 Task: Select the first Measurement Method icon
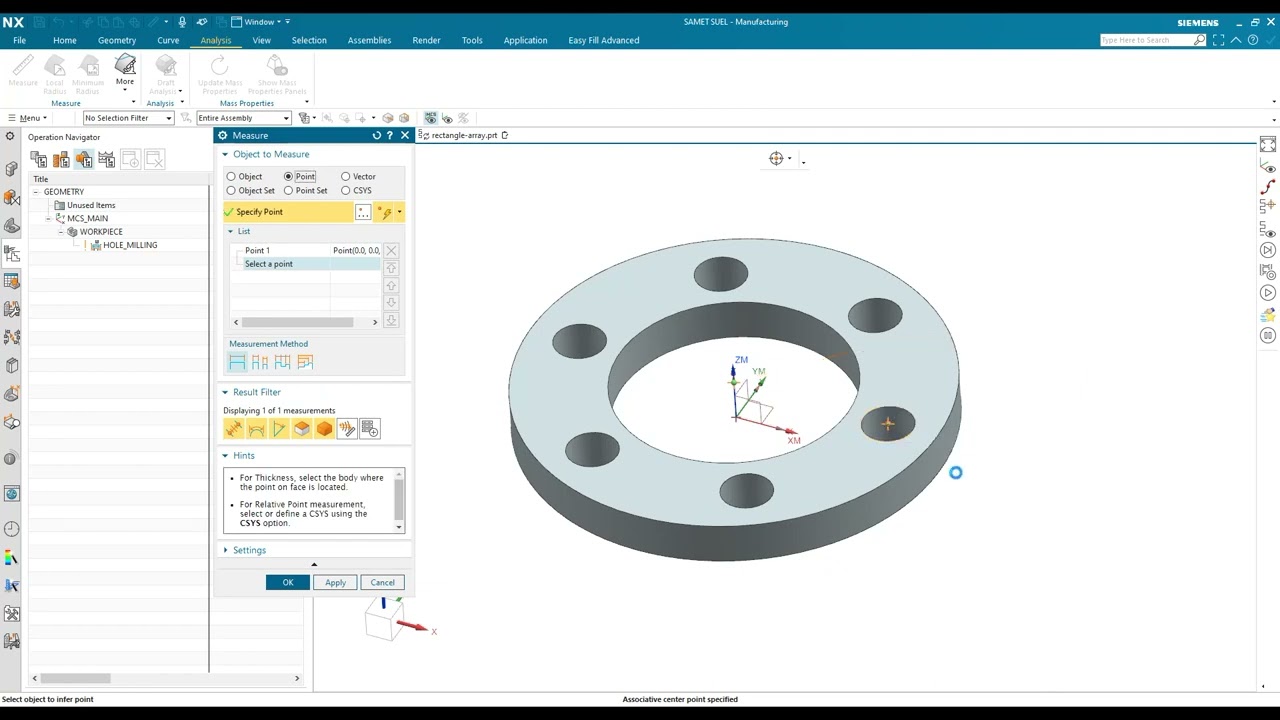point(237,362)
